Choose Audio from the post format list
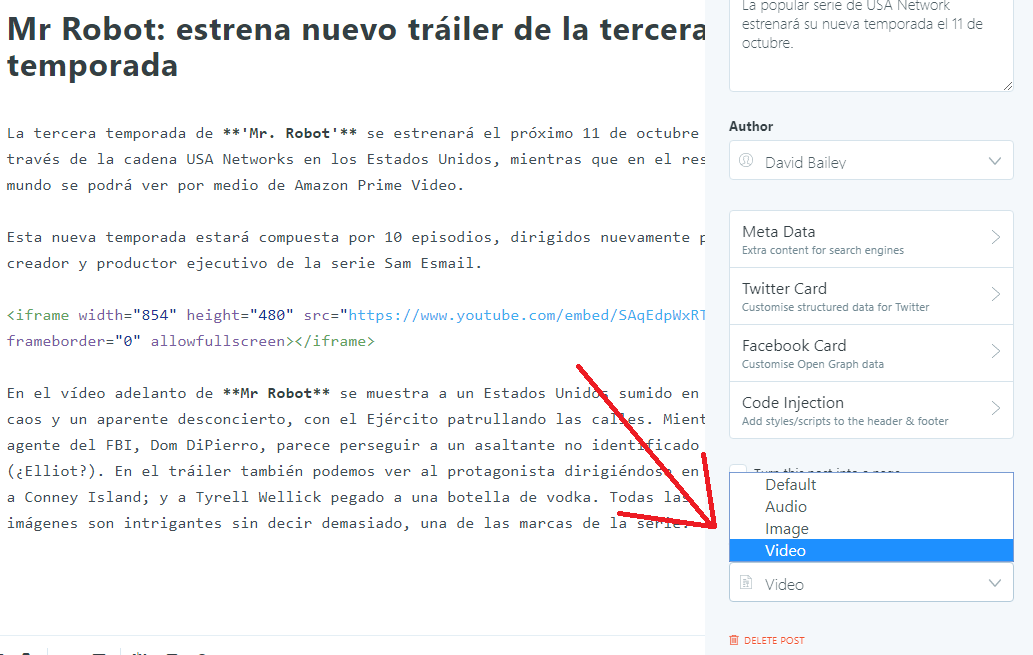The width and height of the screenshot is (1033, 655). coord(871,507)
